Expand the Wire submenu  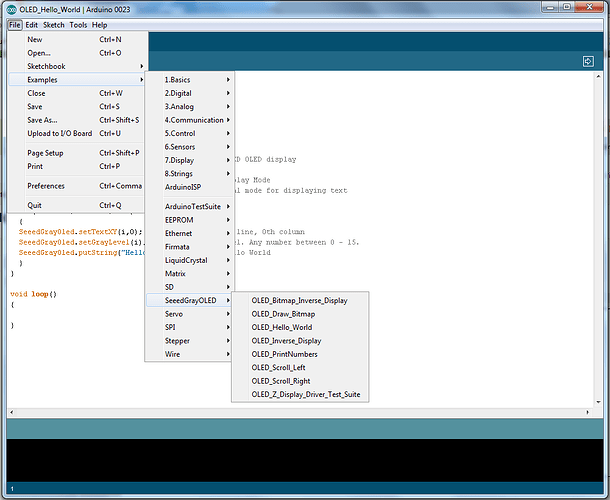189,354
